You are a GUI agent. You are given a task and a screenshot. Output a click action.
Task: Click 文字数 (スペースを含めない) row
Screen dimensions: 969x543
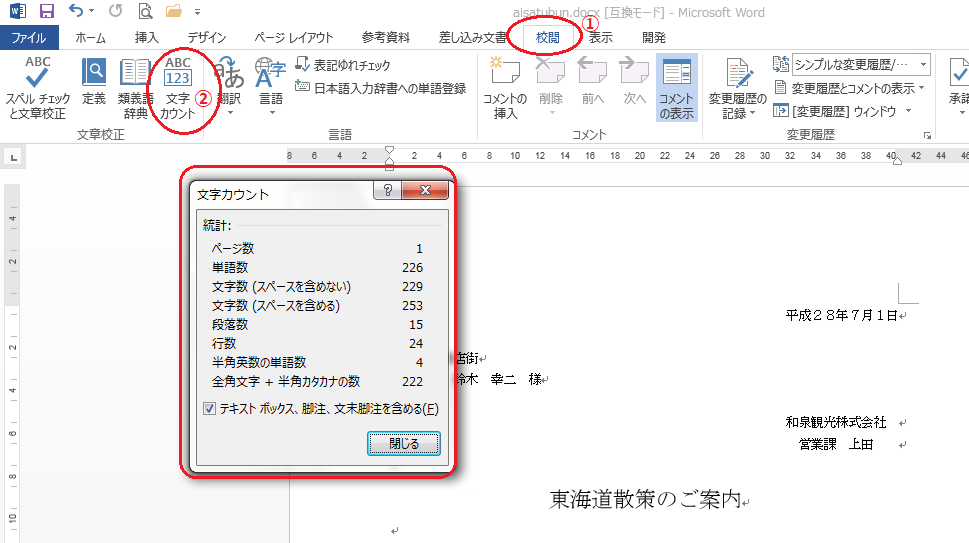click(317, 287)
